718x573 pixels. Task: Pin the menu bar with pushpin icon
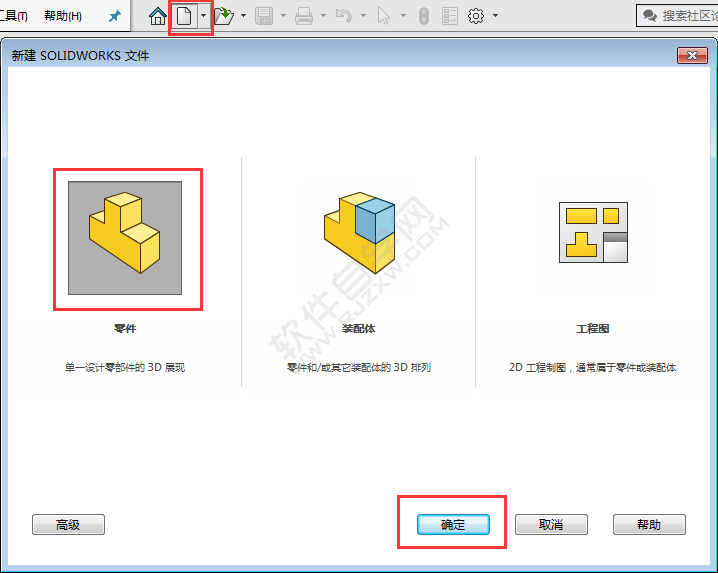click(115, 16)
